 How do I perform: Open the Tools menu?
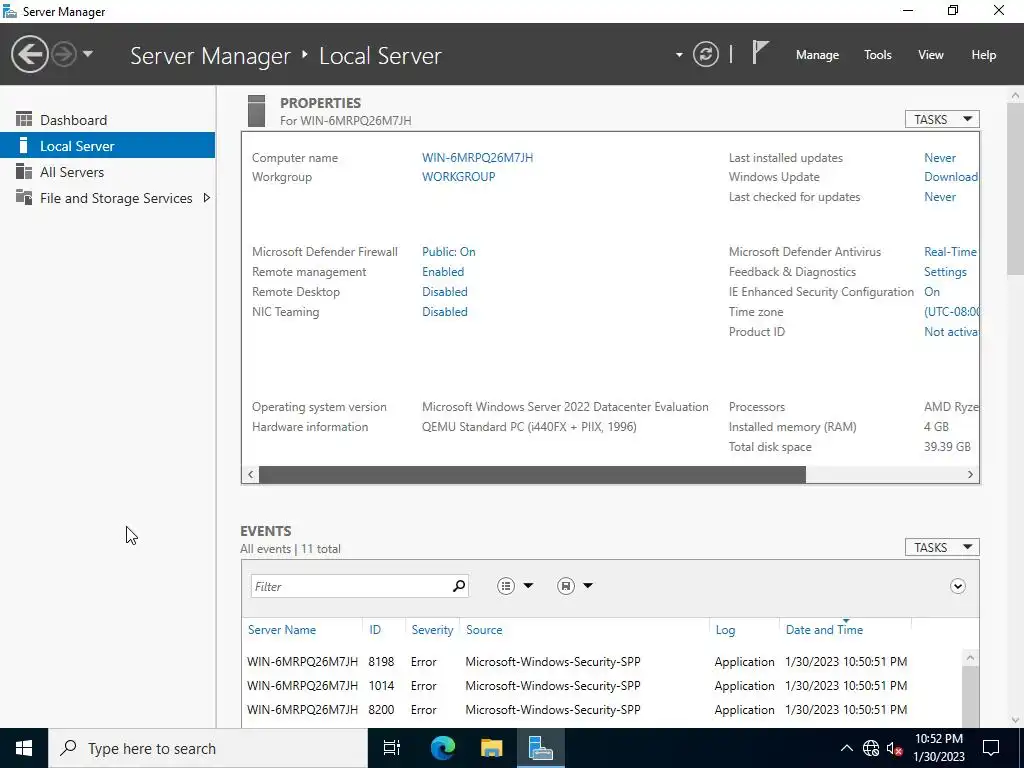(x=878, y=55)
